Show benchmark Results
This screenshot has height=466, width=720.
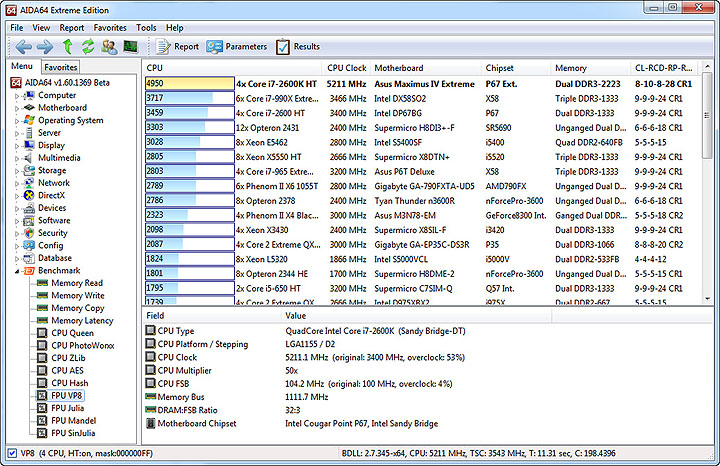click(x=298, y=46)
